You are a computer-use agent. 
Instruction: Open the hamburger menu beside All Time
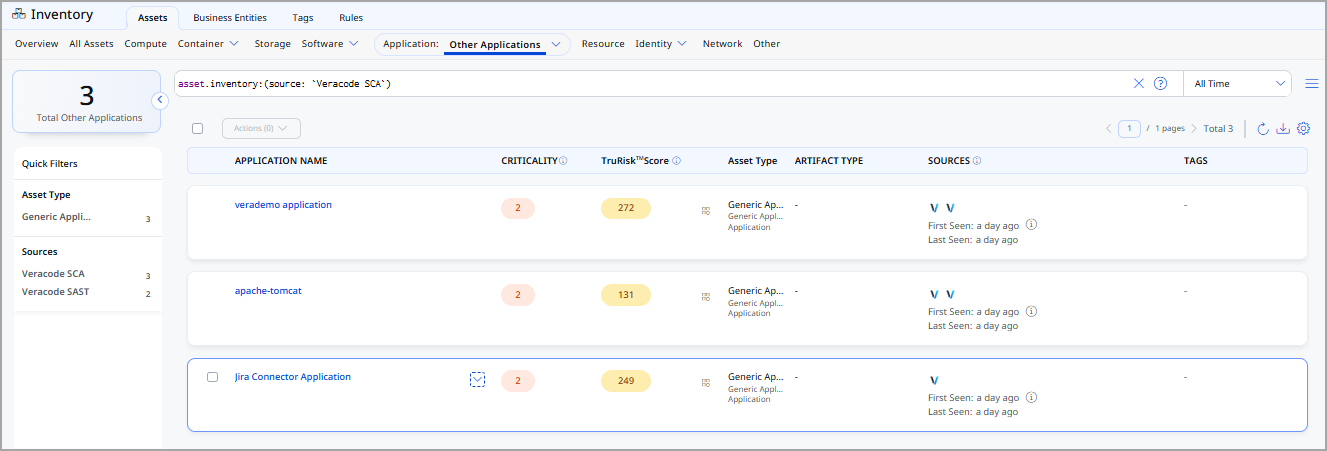[1311, 84]
